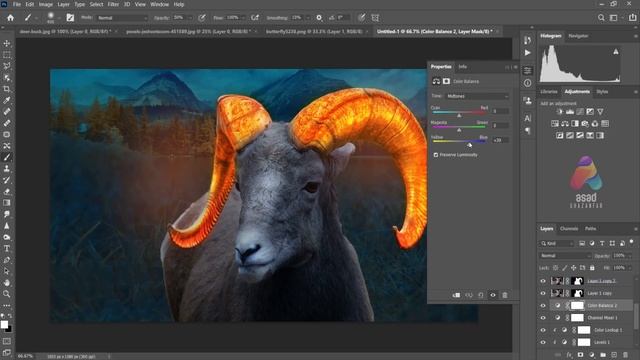Open the Kind filter dropdown in Layers
640x360 pixels.
point(557,243)
